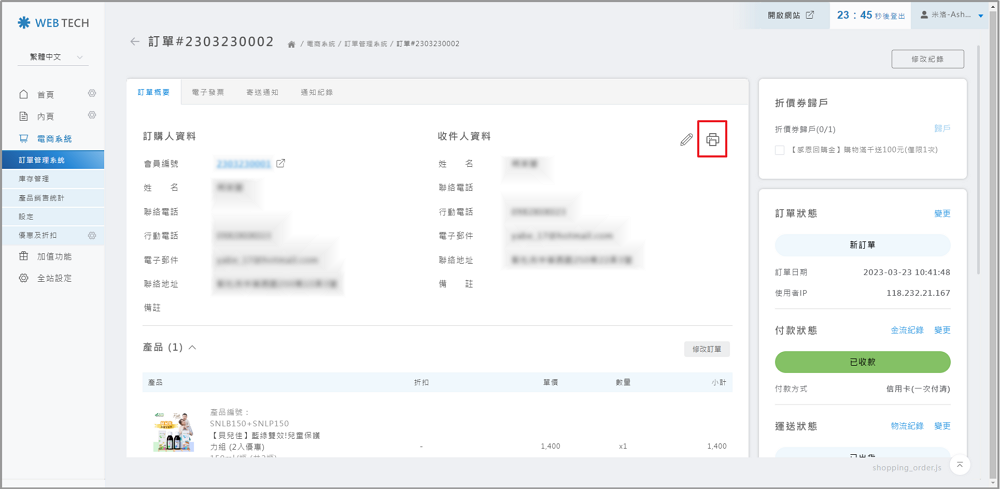Image resolution: width=1000 pixels, height=489 pixels.
Task: Open the member number external link icon
Action: point(281,163)
